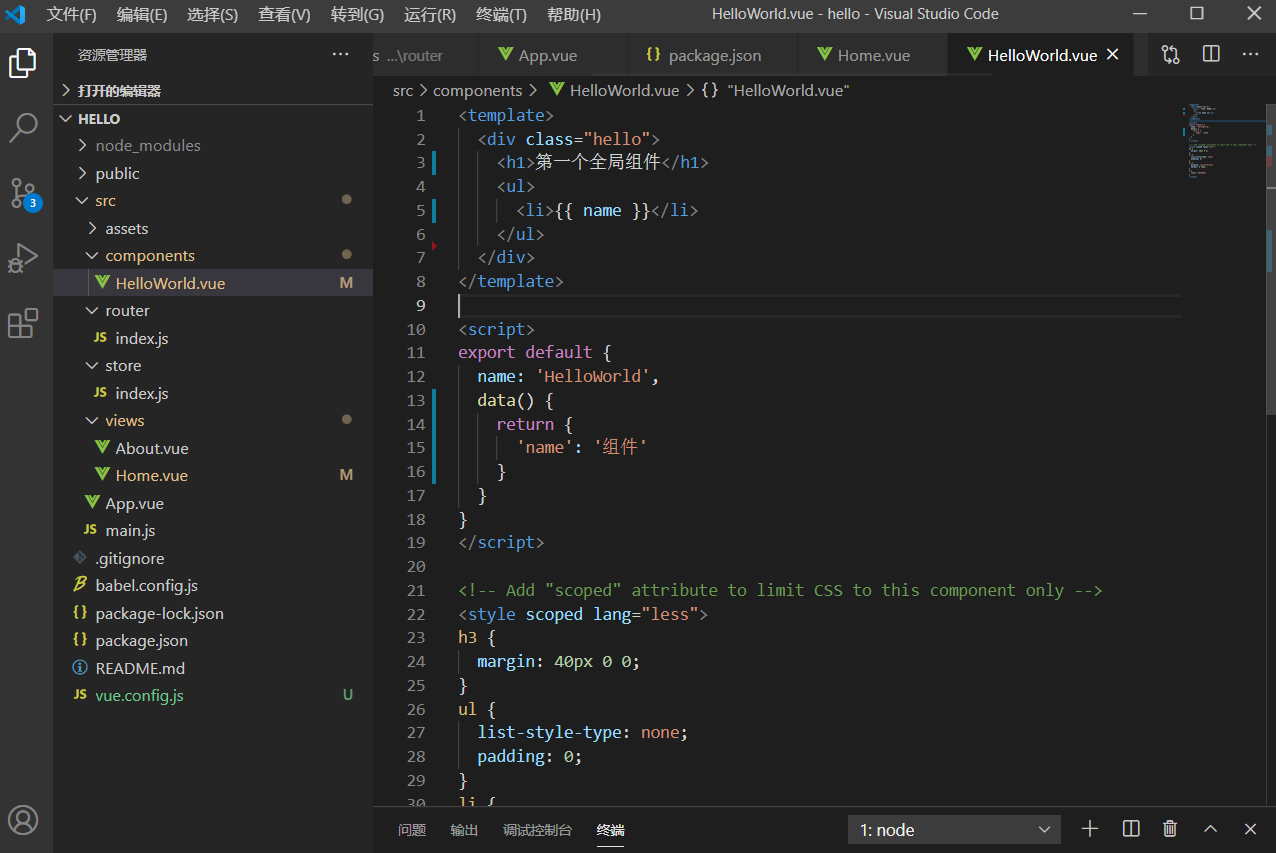Expand the node_modules folder
1276x853 pixels.
click(x=213, y=146)
